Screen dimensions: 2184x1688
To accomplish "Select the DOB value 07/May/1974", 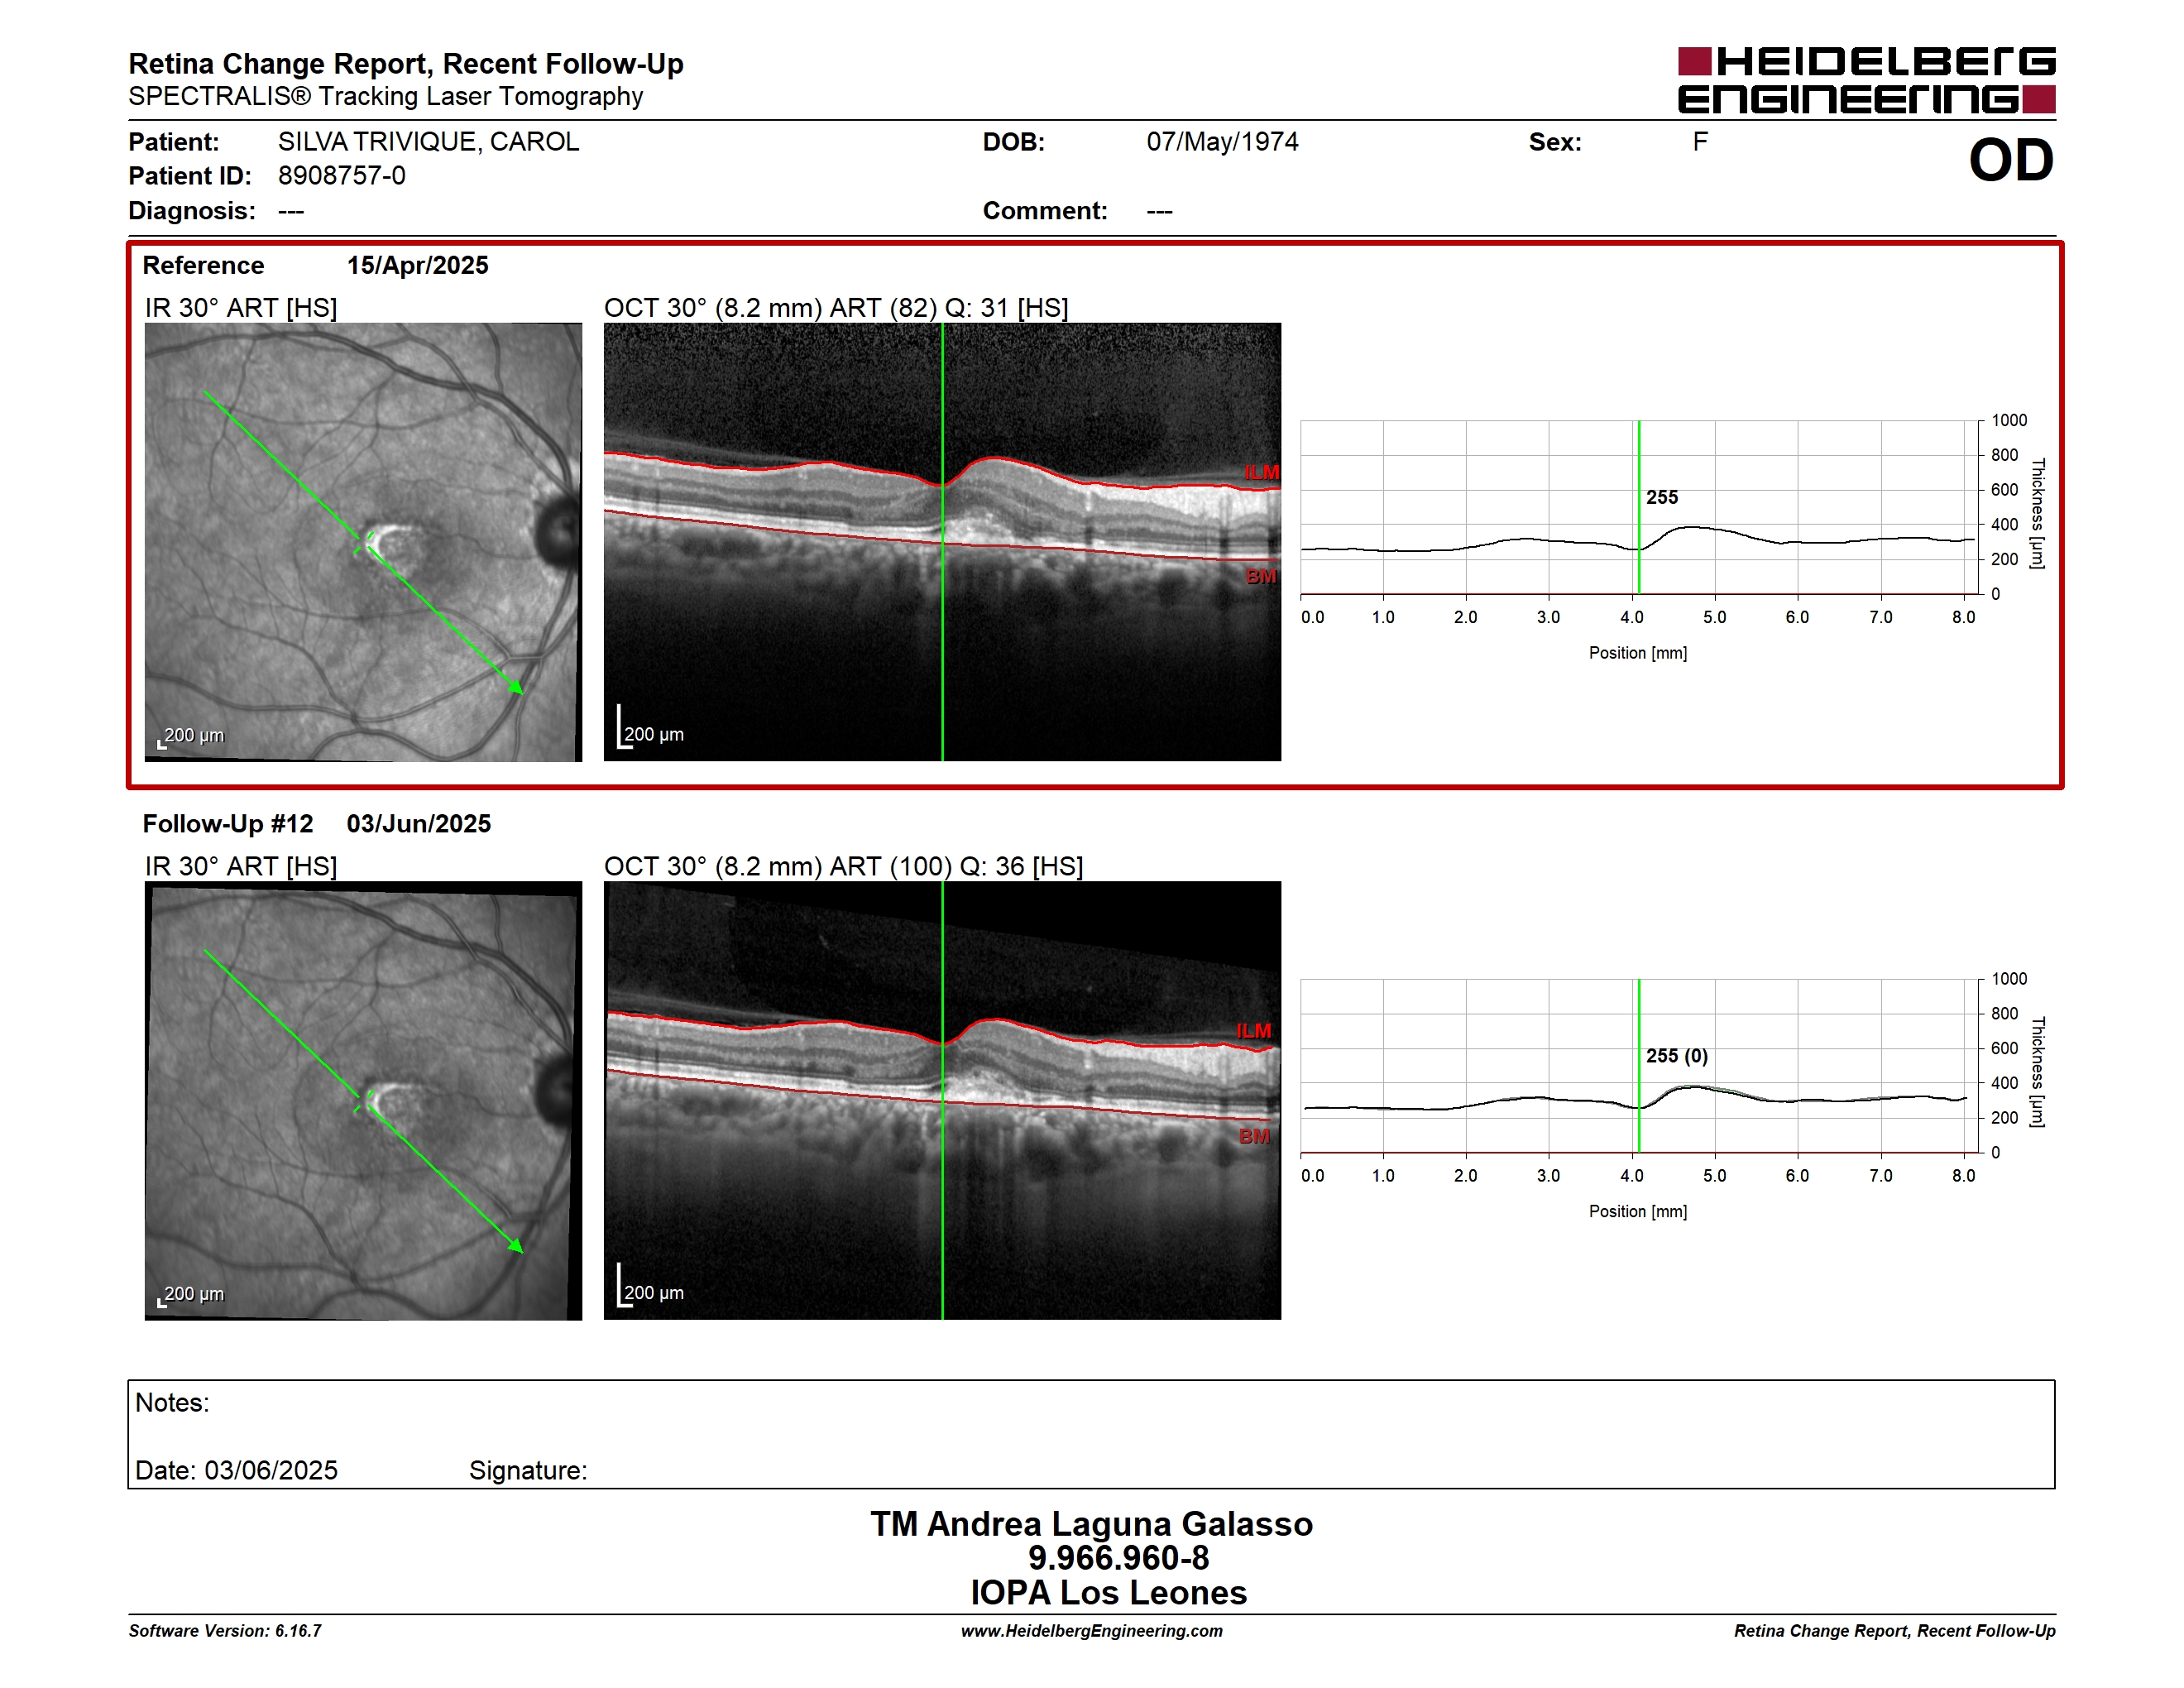I will pyautogui.click(x=1222, y=142).
